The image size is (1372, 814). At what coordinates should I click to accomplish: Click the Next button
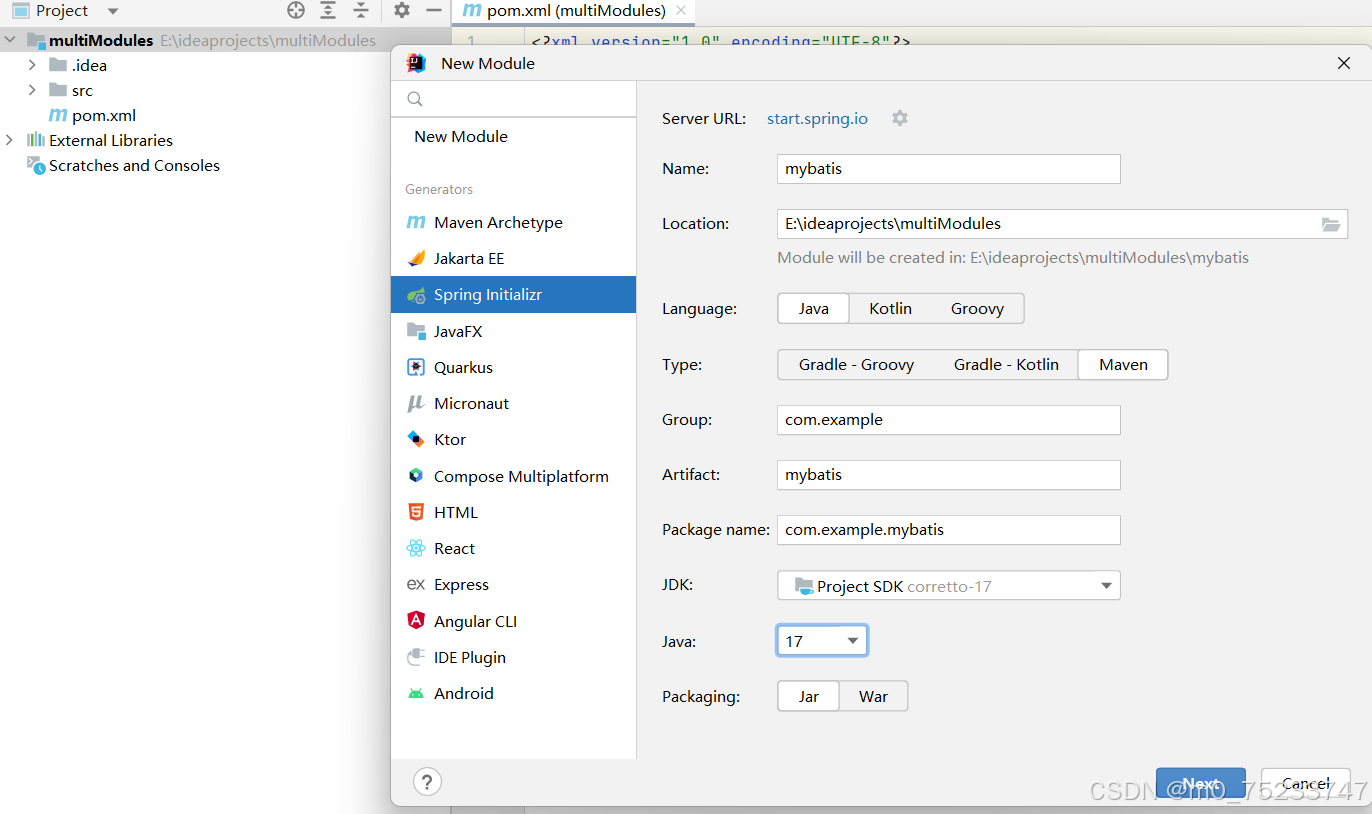pos(1200,783)
